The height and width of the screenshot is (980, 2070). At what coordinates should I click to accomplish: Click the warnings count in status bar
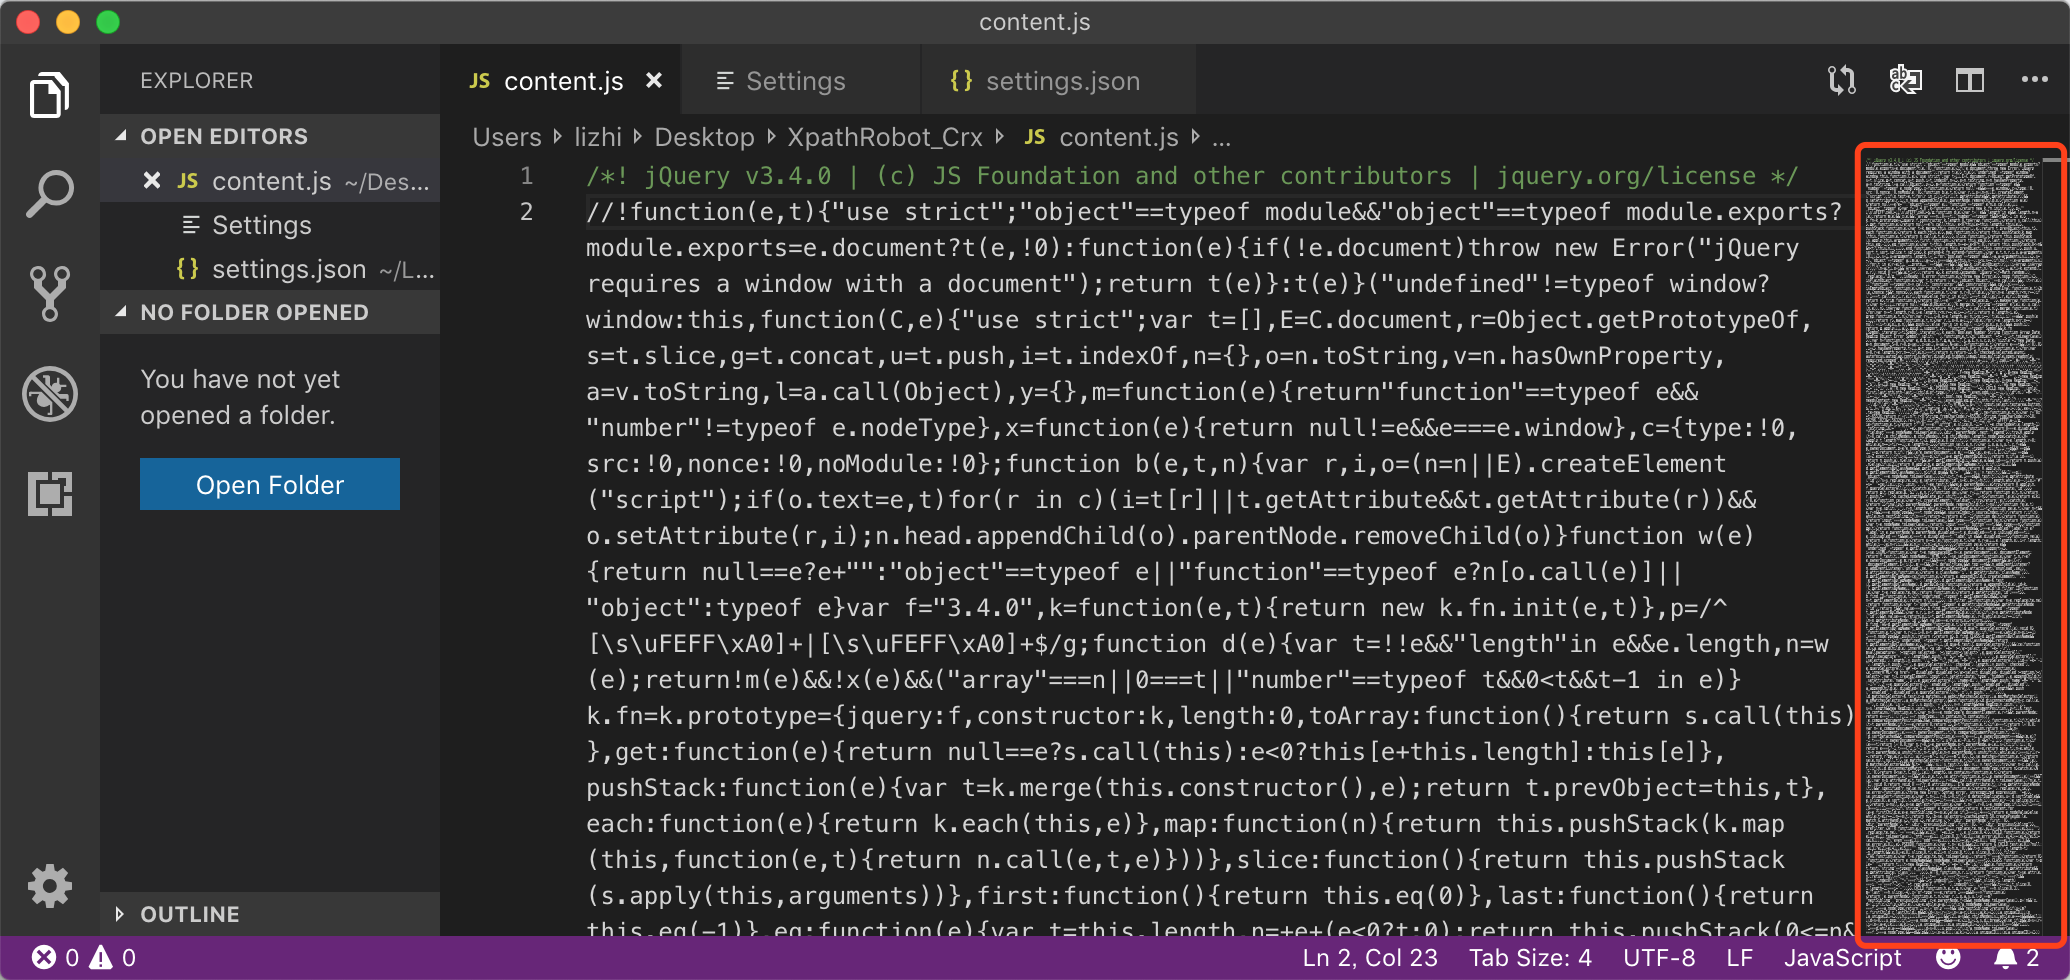[x=113, y=958]
